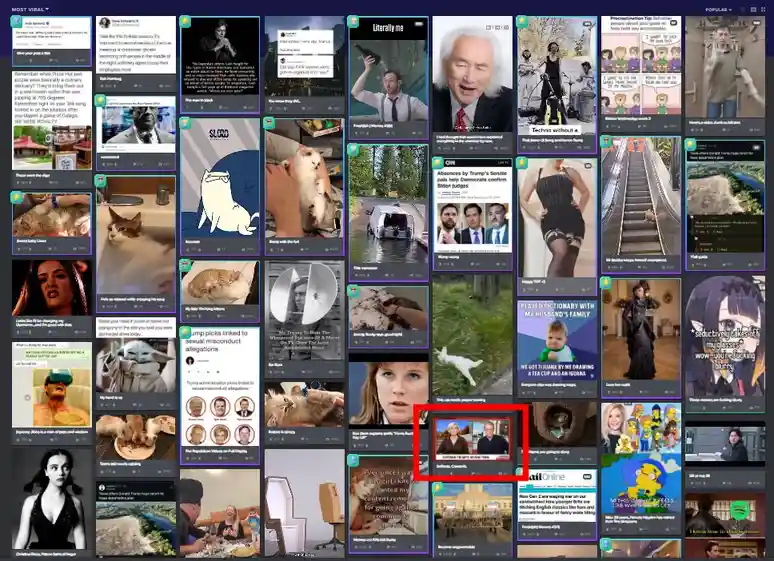Open the Procrastination Tip comic strip
This screenshot has width=774, height=561.
click(x=641, y=73)
